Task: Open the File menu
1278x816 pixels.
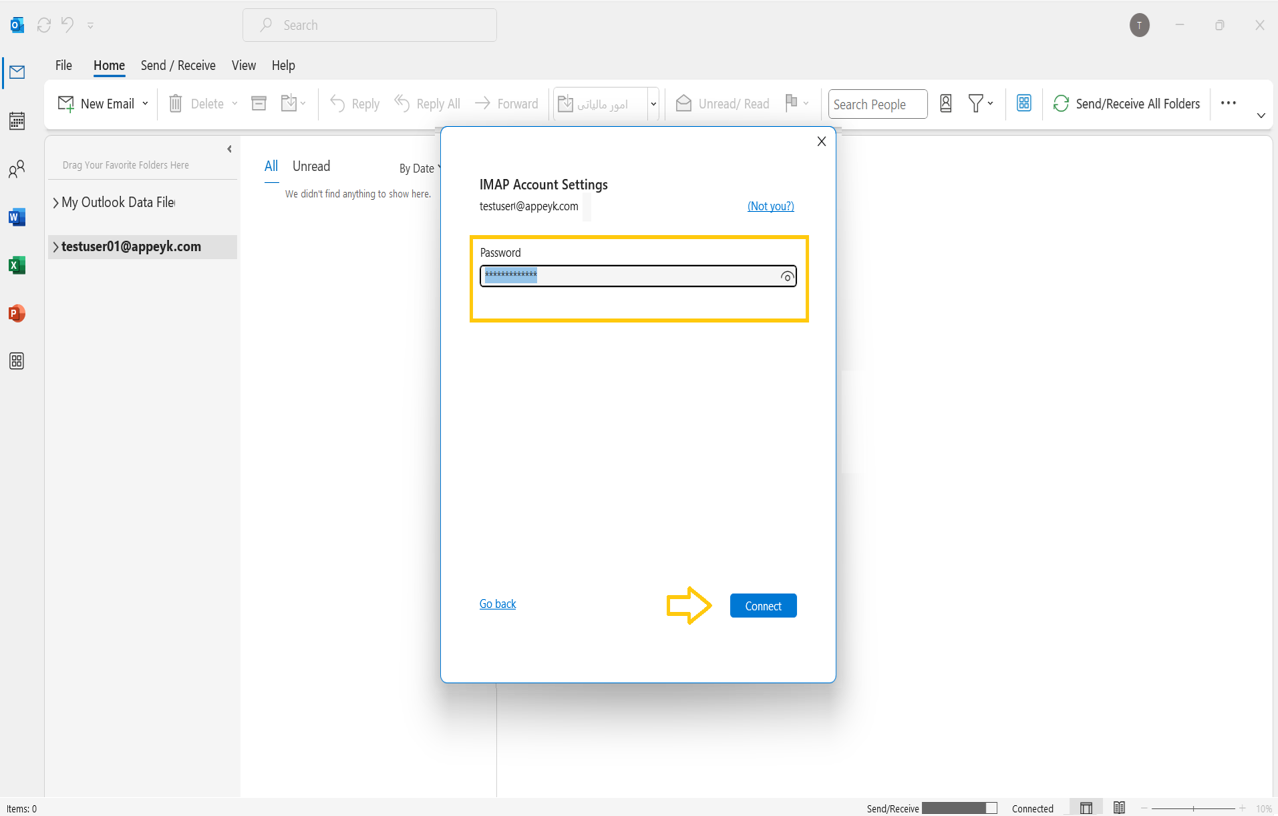Action: click(x=64, y=65)
